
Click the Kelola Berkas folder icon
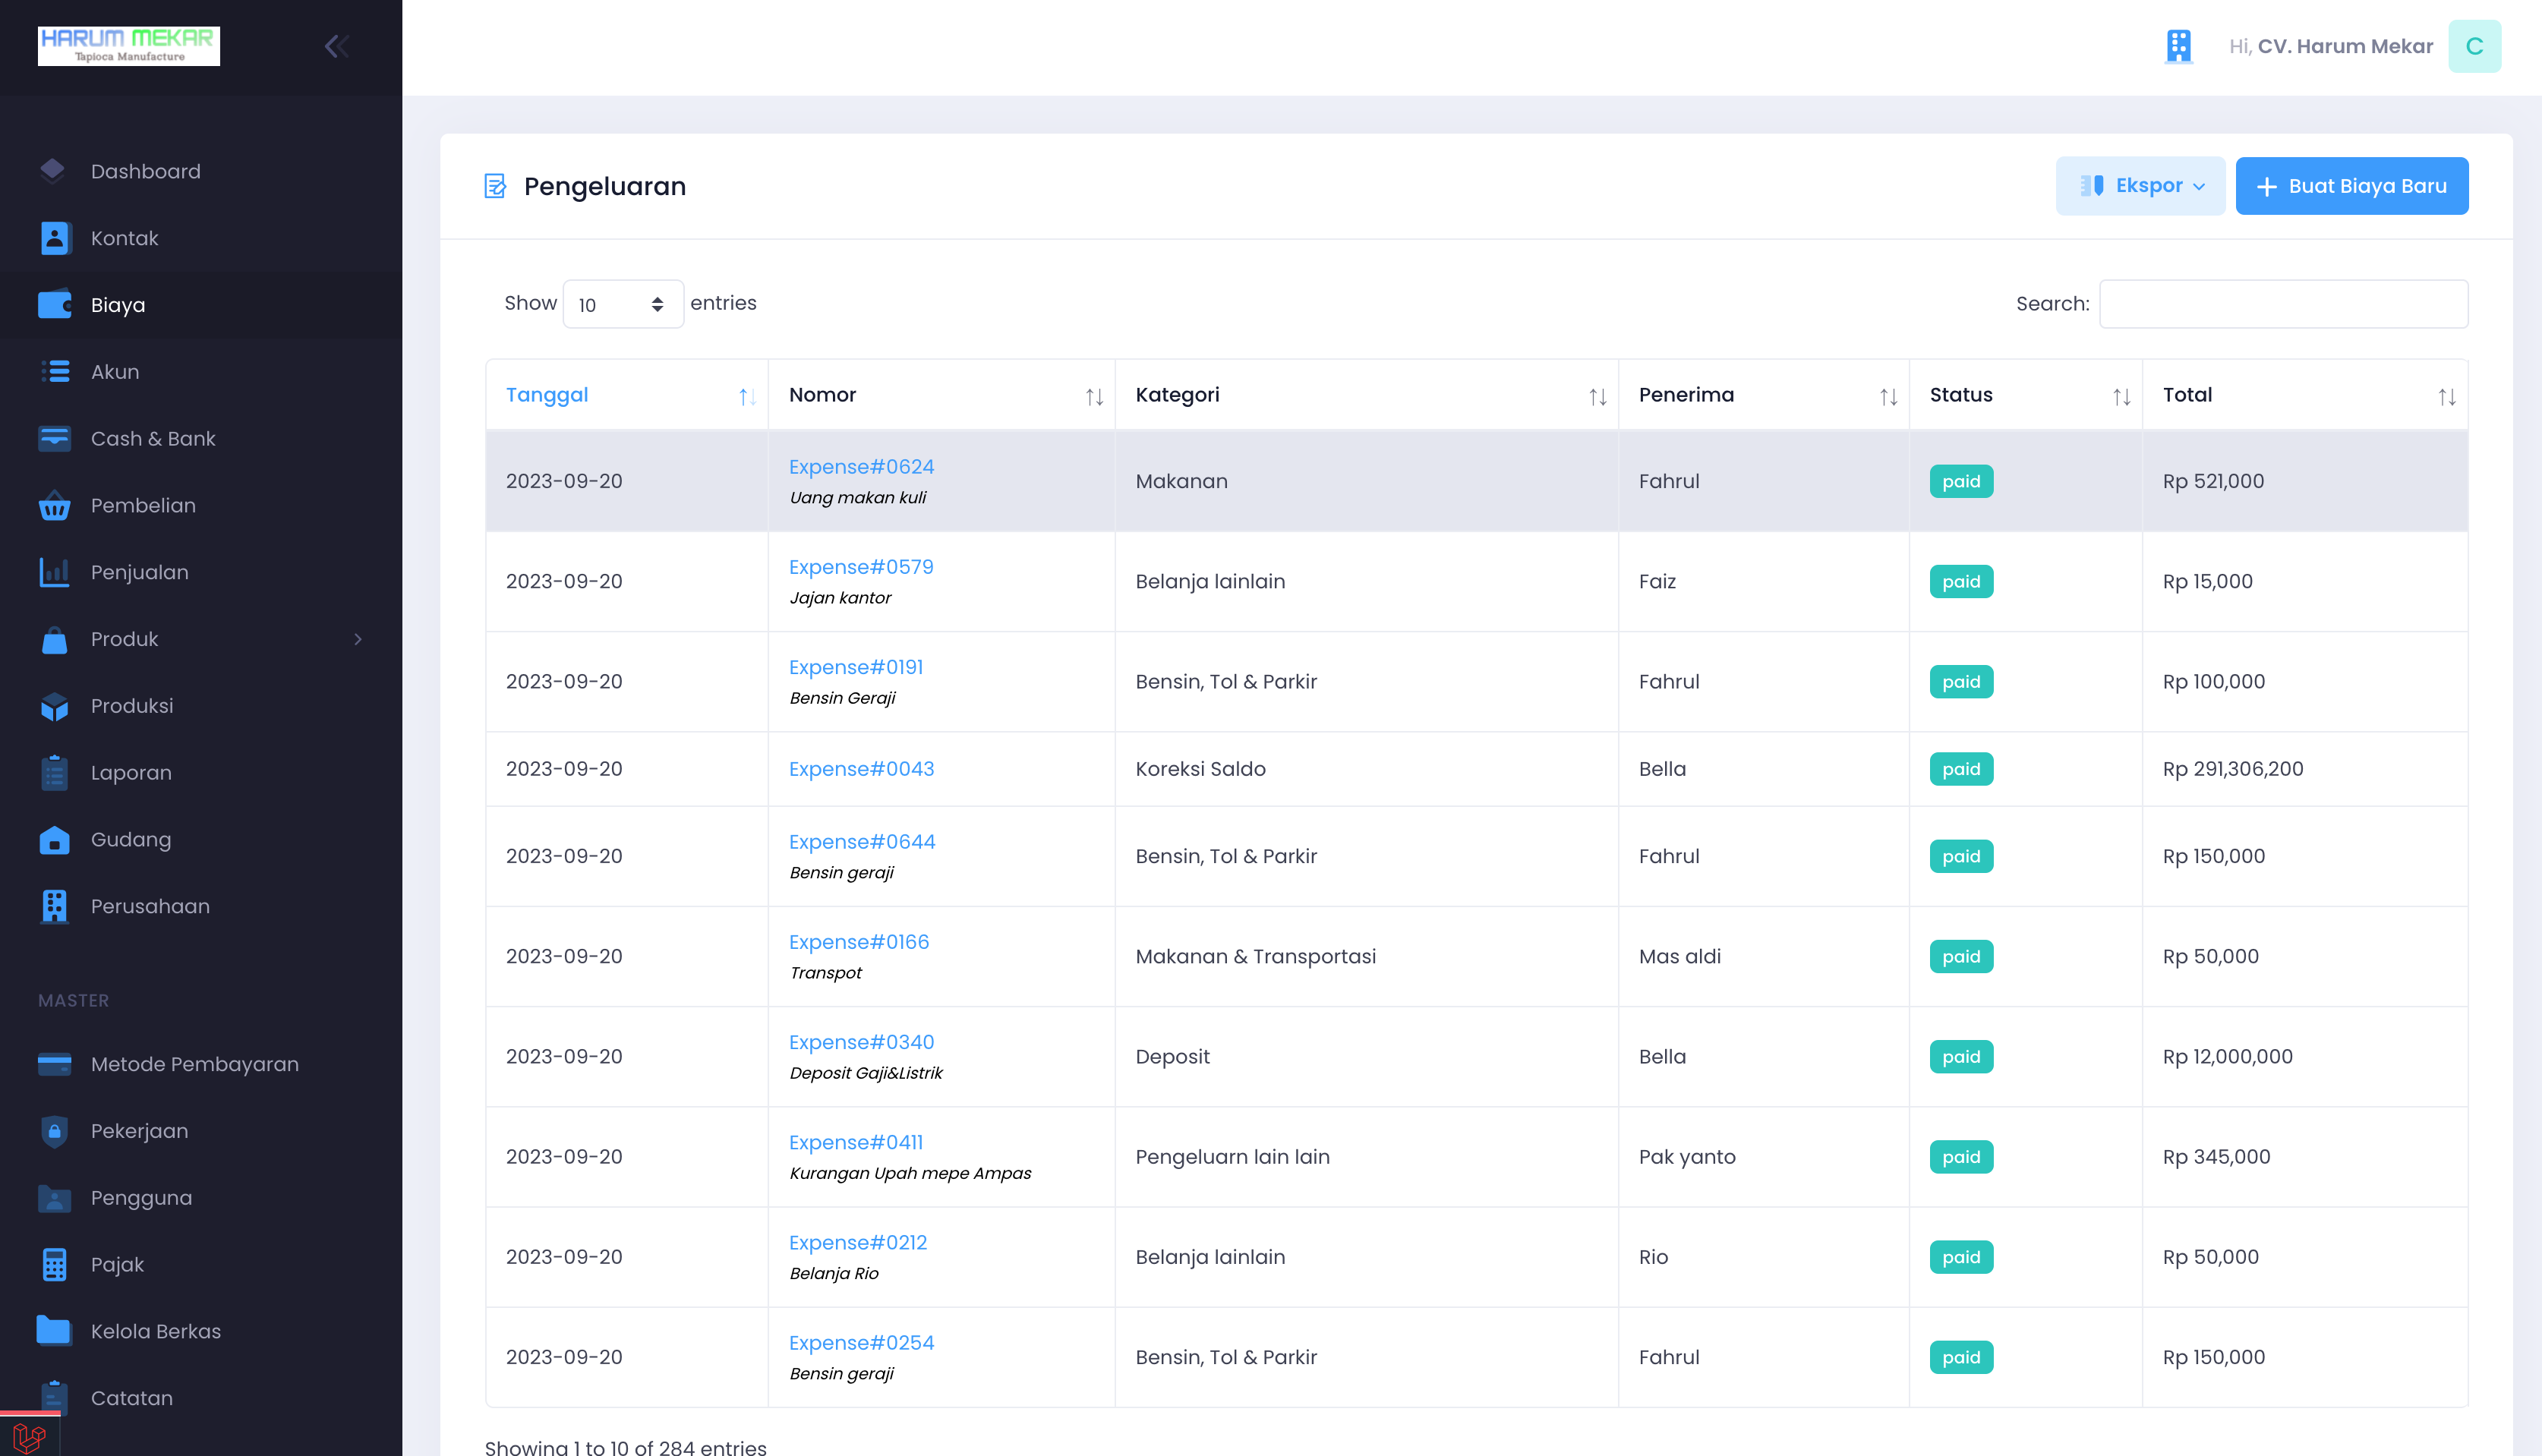[54, 1330]
